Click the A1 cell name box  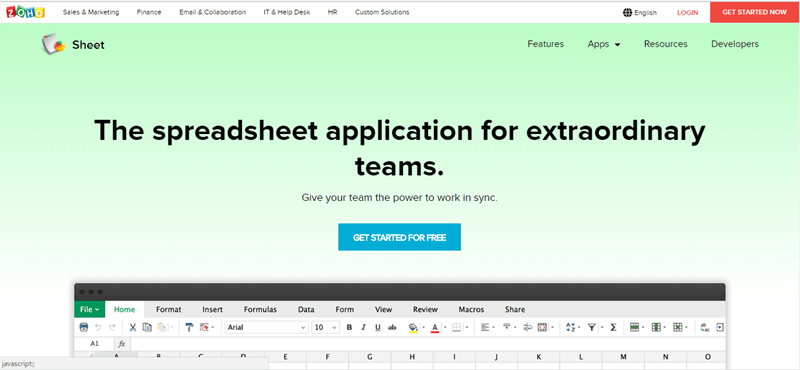click(x=94, y=343)
